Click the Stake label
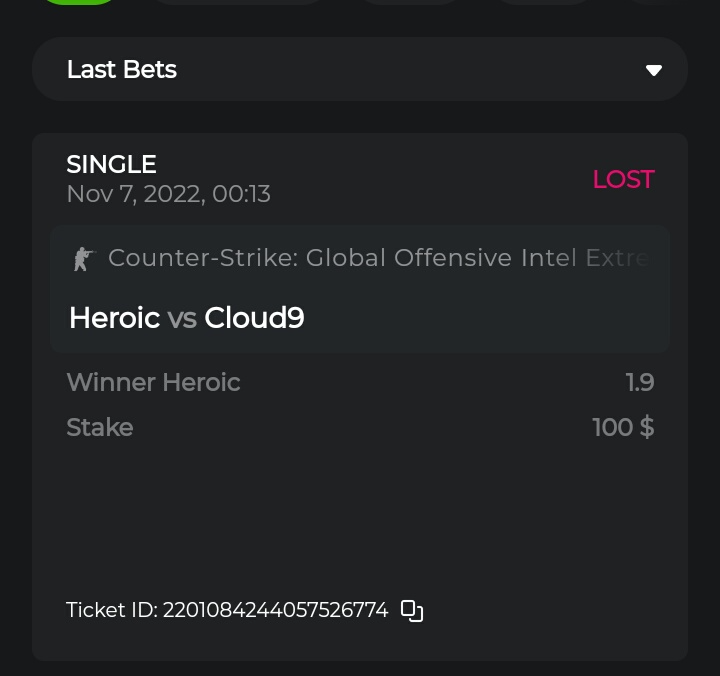Screen dimensions: 720x676 coord(99,427)
